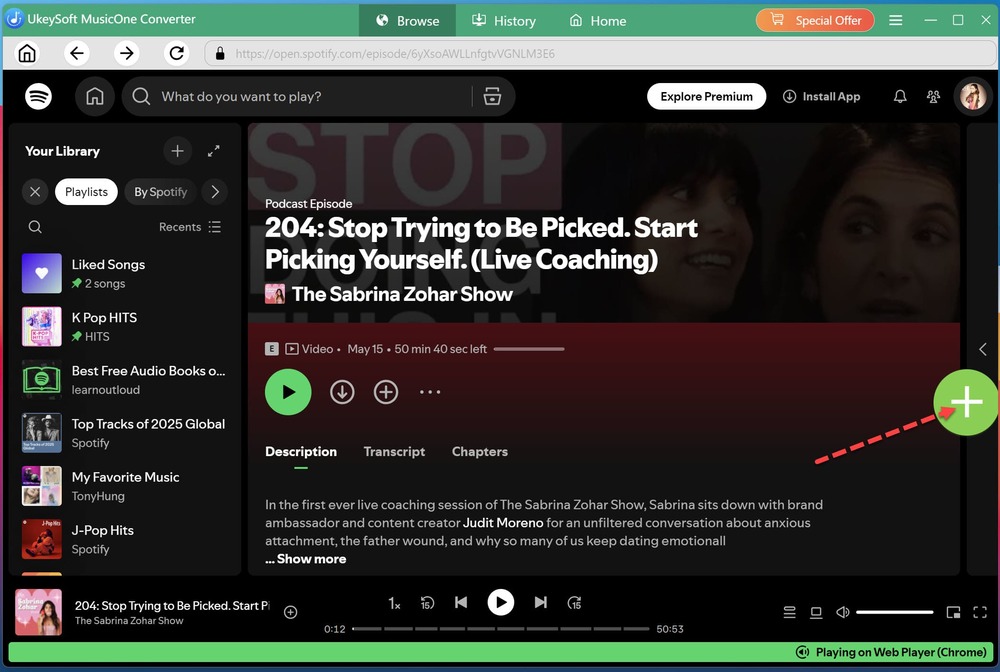Play the episode with large green button
This screenshot has height=672, width=1000.
click(288, 391)
